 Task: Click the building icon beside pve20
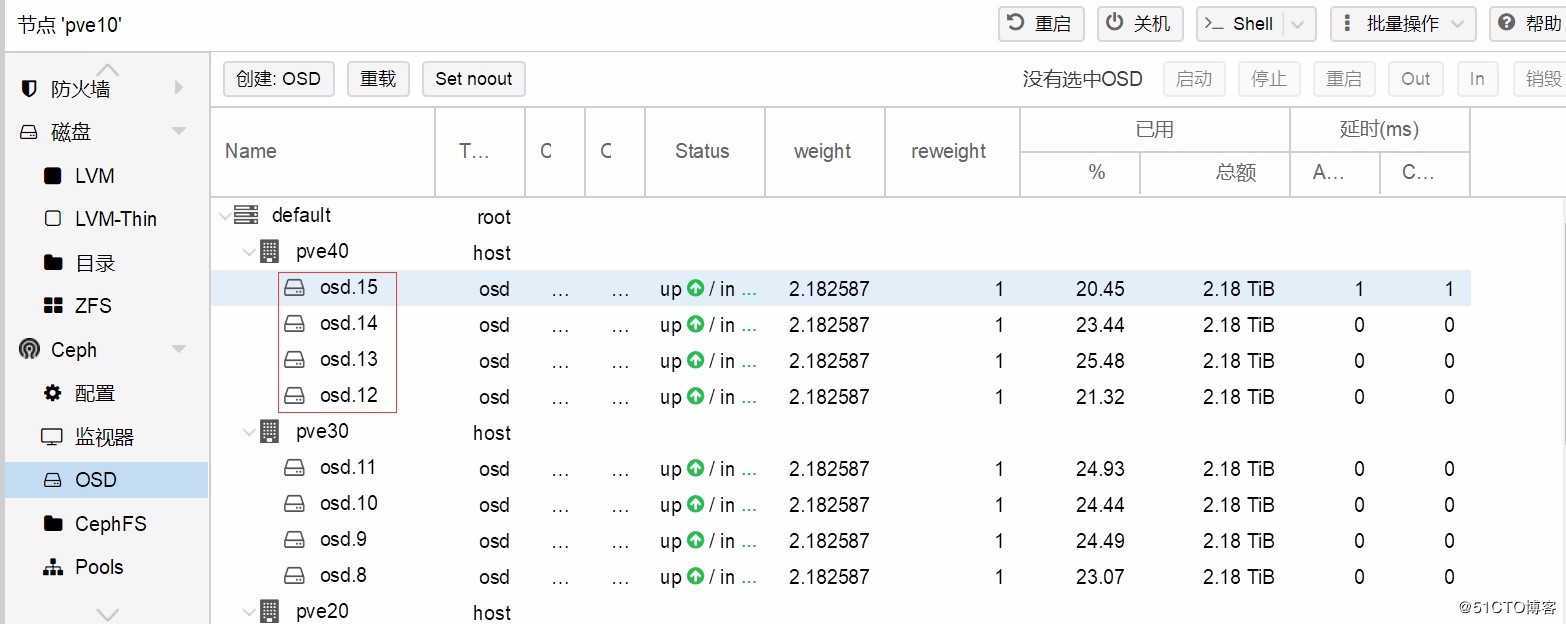(270, 611)
